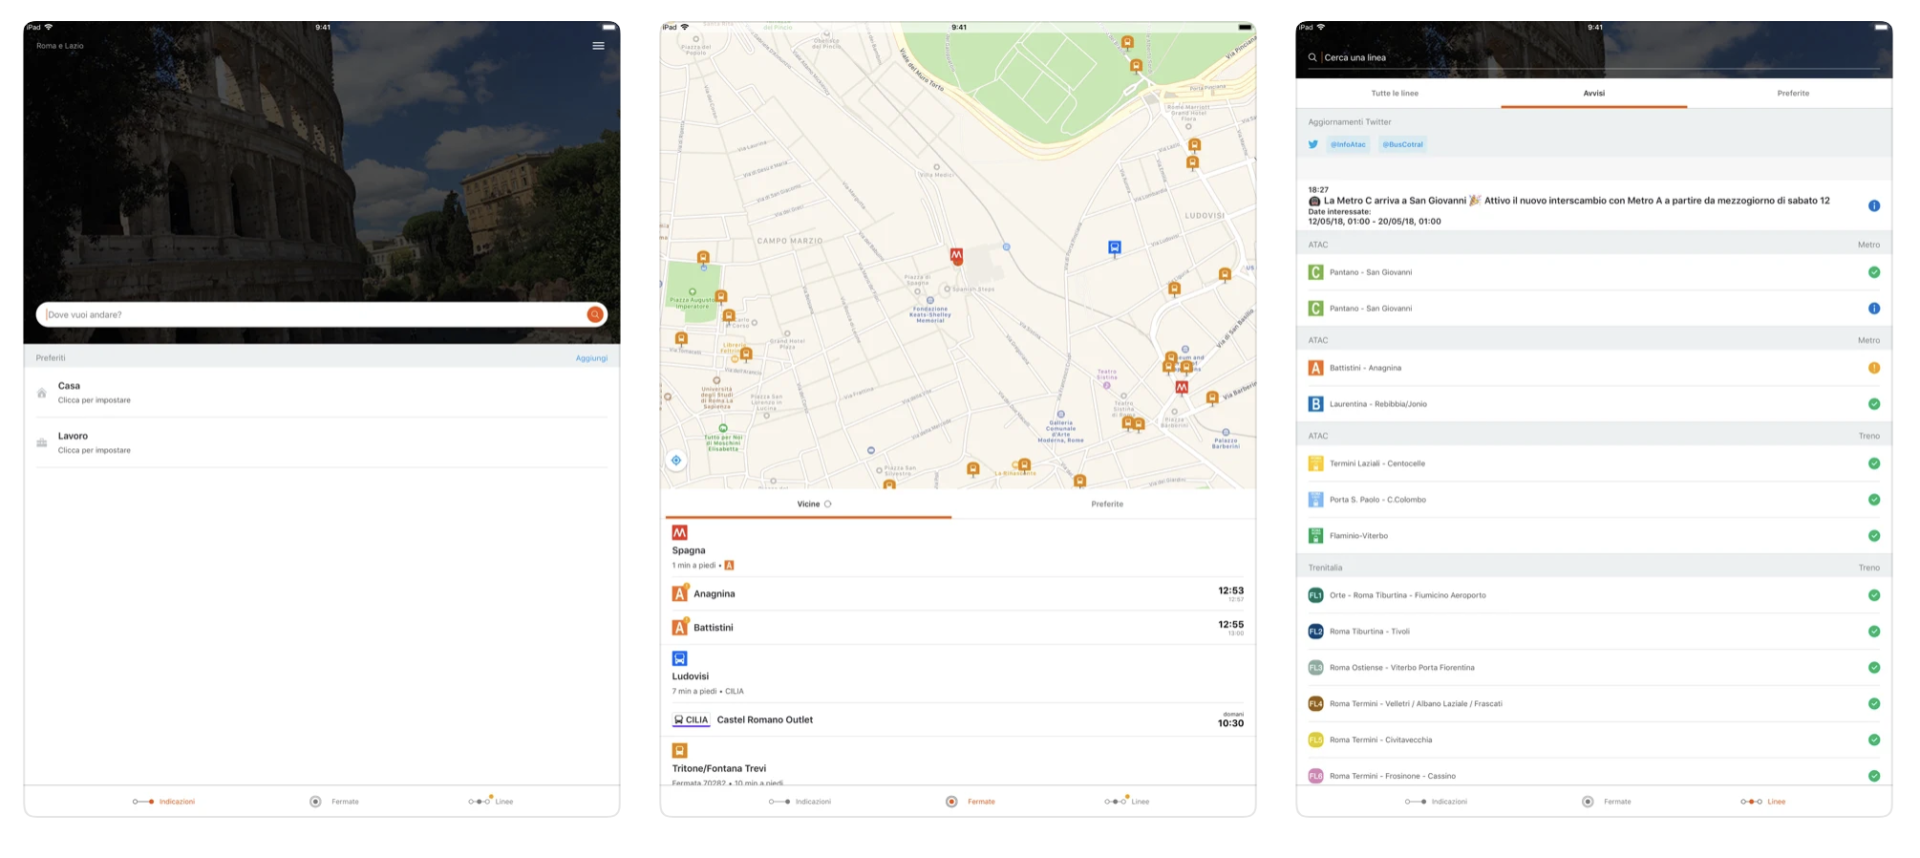Viewport: 1920px width, 858px height.
Task: Tap the Barberini metro marker on map
Action: (x=1182, y=387)
